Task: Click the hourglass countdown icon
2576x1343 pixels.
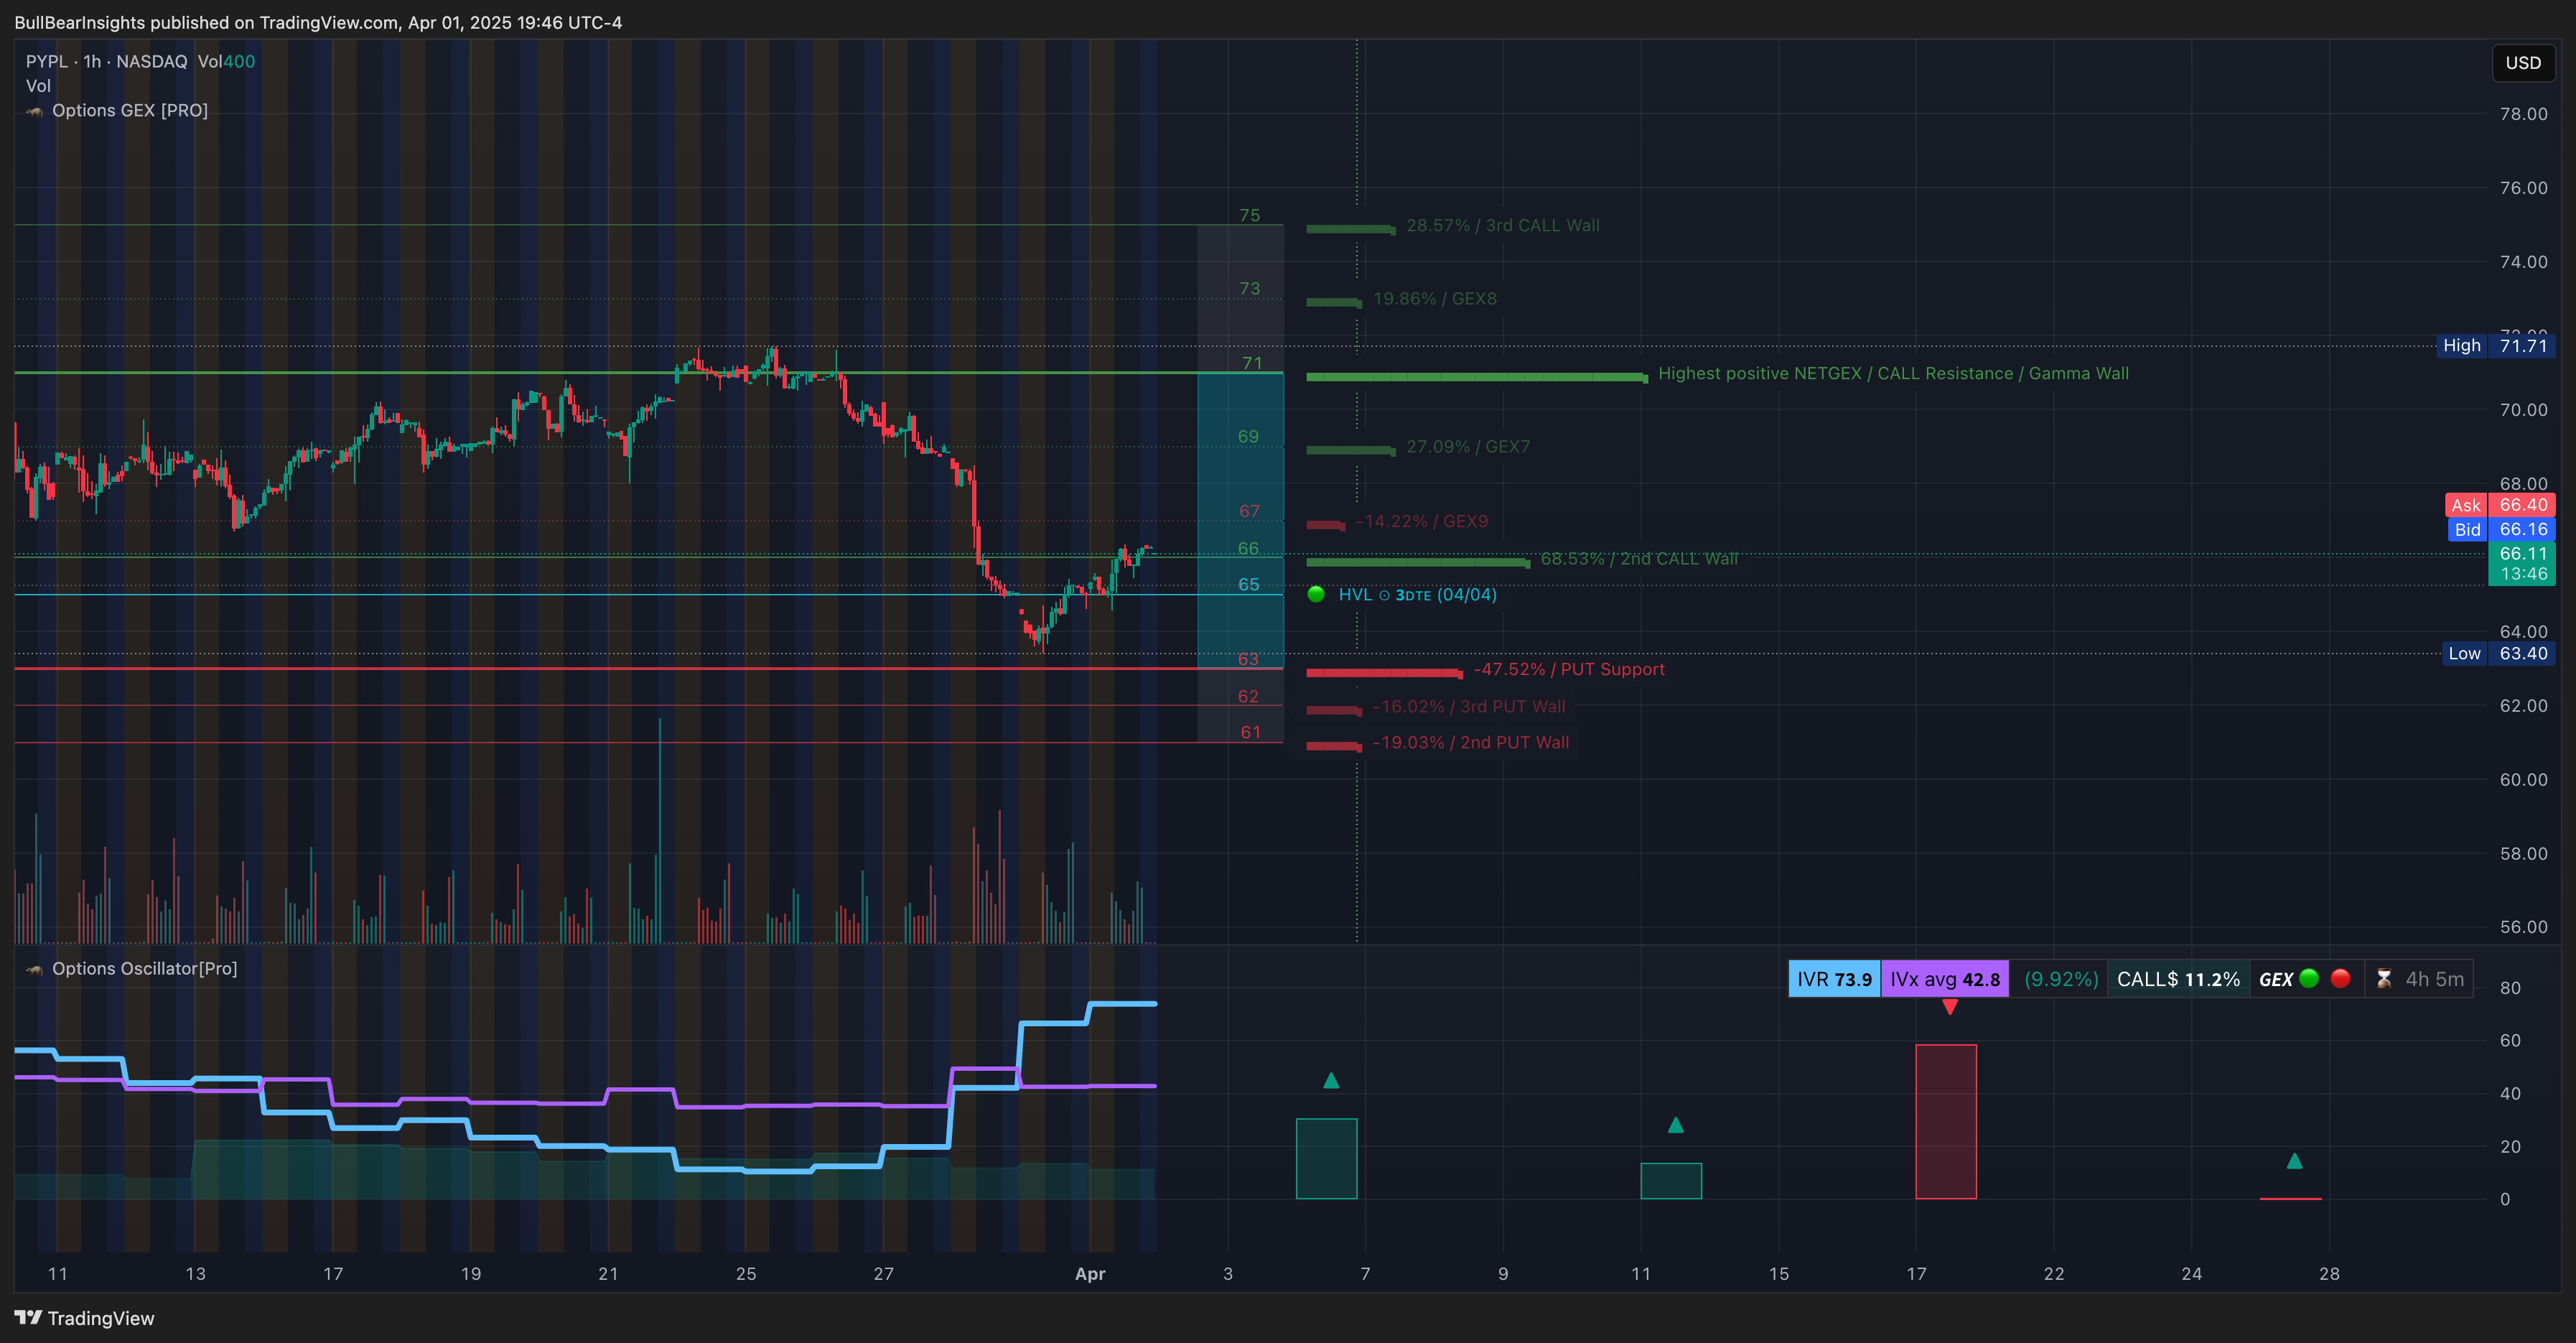Action: coord(2384,979)
